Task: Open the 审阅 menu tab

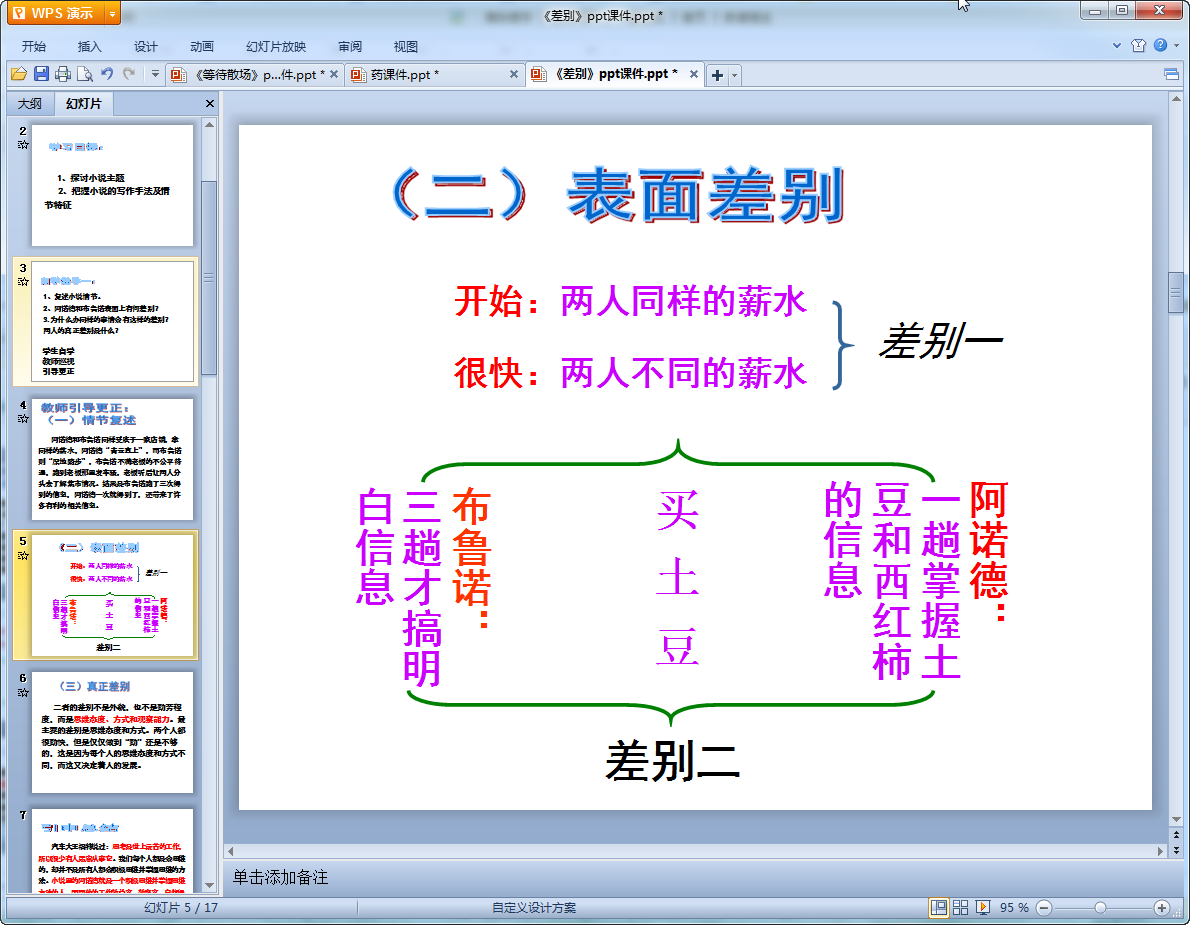Action: (350, 46)
